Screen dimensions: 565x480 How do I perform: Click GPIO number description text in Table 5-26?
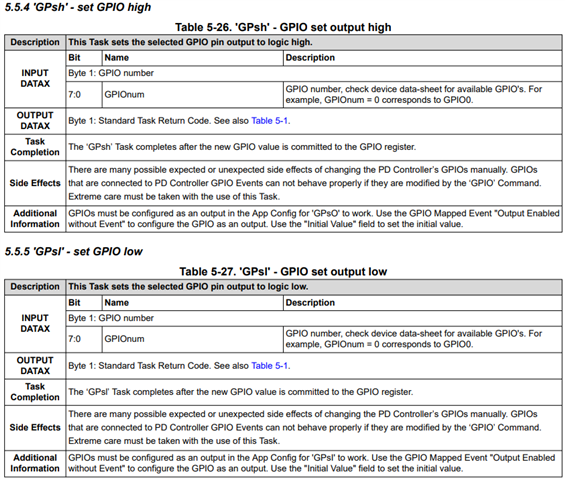414,94
